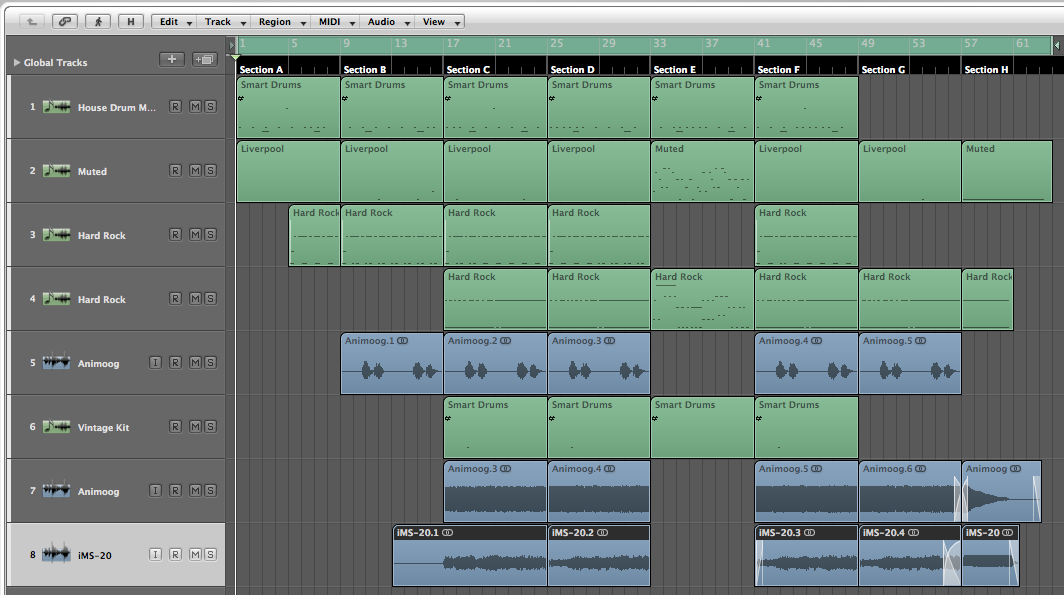
Task: Click the iMS-20 track waveform icon
Action: point(56,554)
